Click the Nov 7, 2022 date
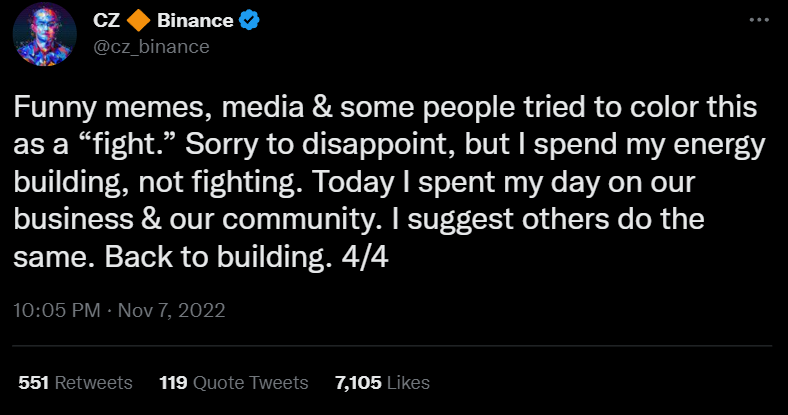 click(172, 310)
